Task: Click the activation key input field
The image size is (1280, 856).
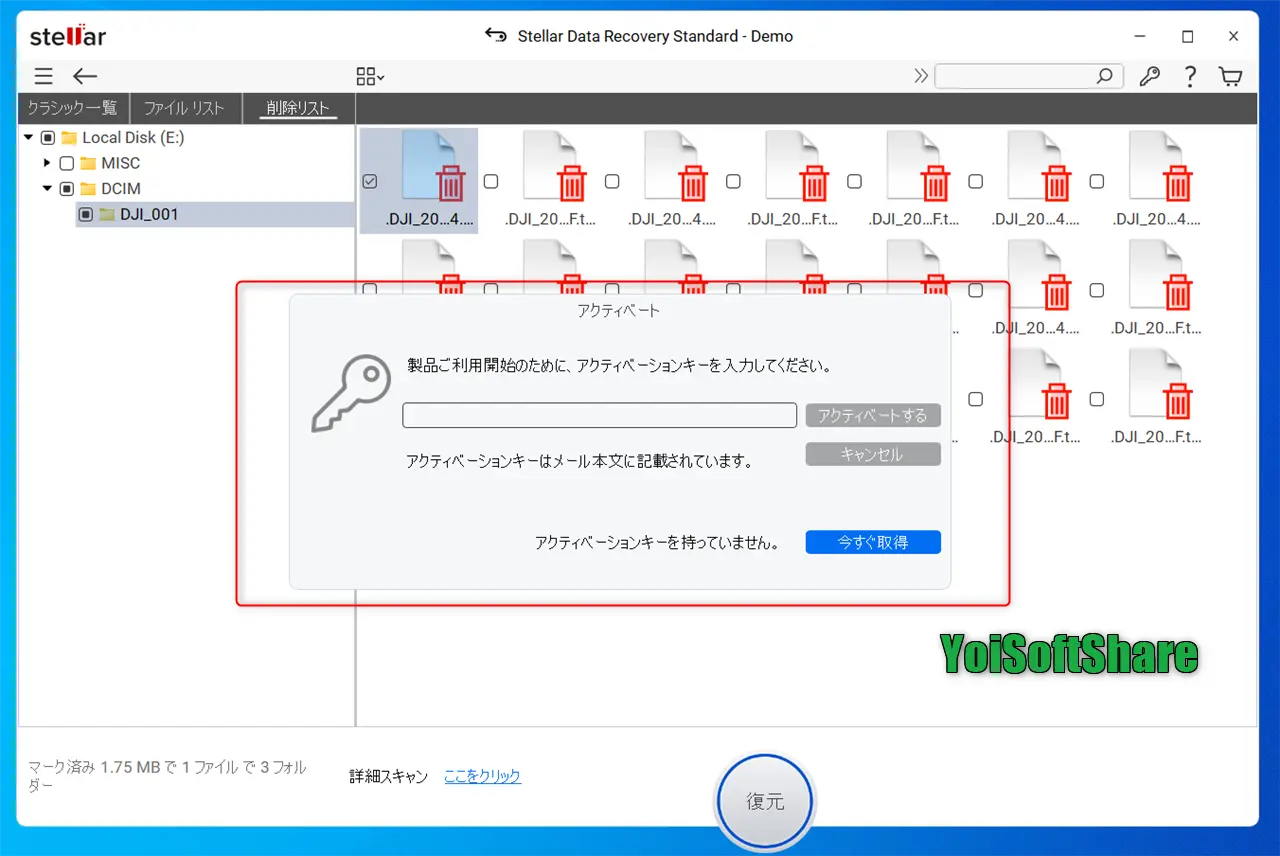Action: pos(599,415)
